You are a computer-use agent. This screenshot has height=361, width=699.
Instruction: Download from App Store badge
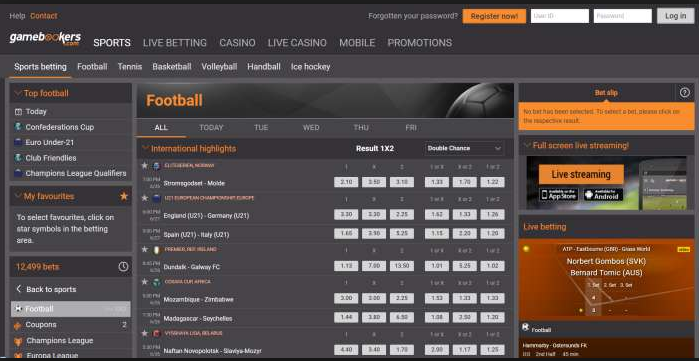coord(559,195)
